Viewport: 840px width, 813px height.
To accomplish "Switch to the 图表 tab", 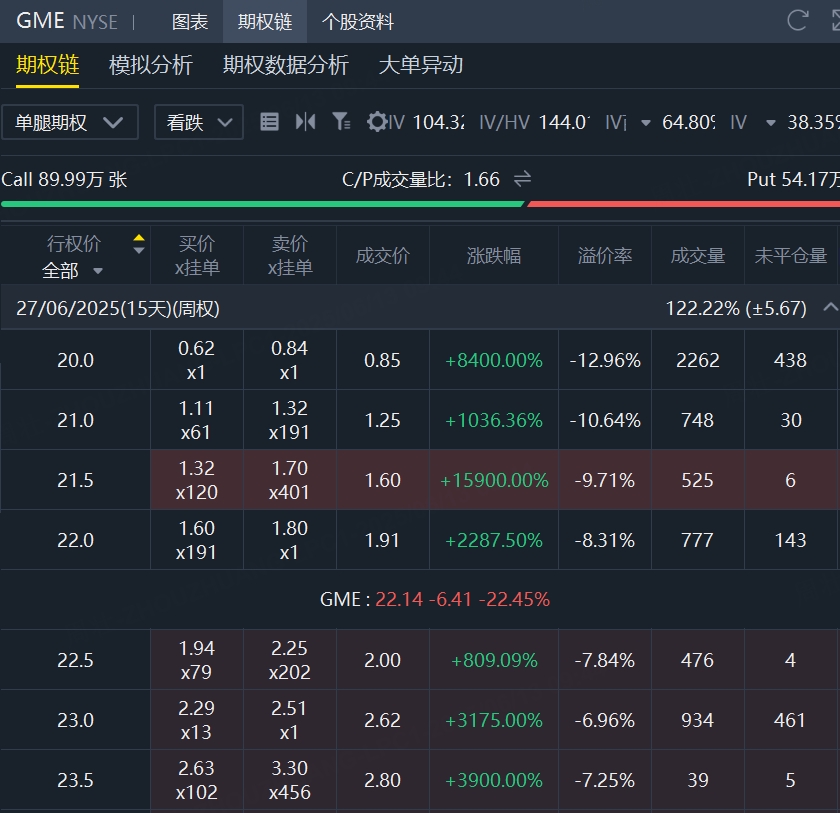I will [x=190, y=22].
